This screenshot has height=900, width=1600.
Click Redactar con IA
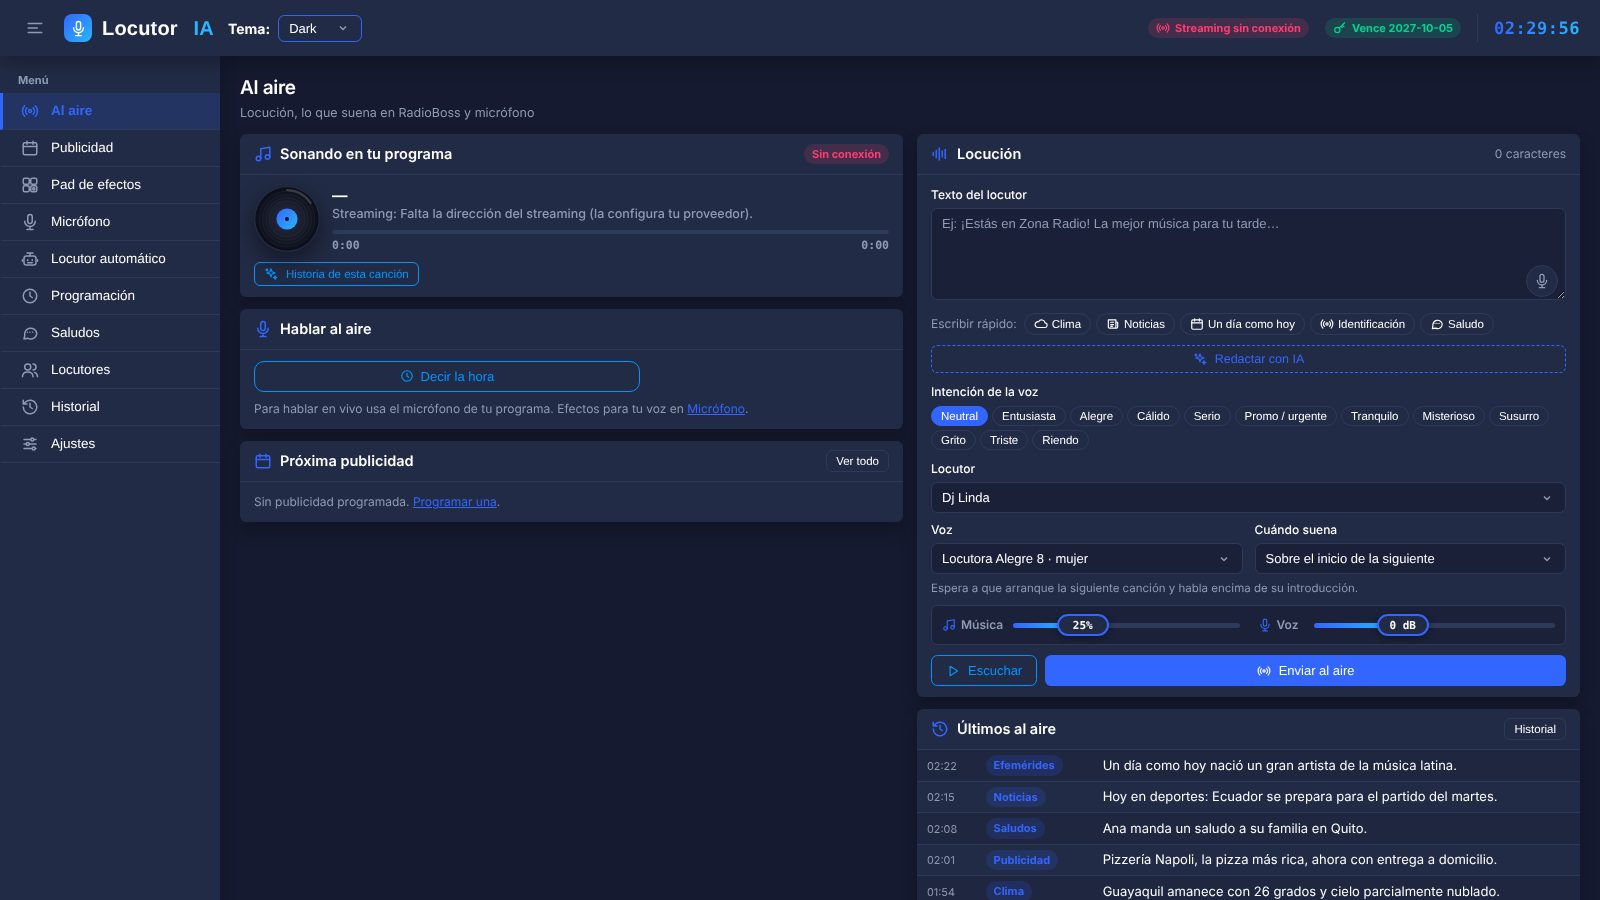tap(1248, 359)
